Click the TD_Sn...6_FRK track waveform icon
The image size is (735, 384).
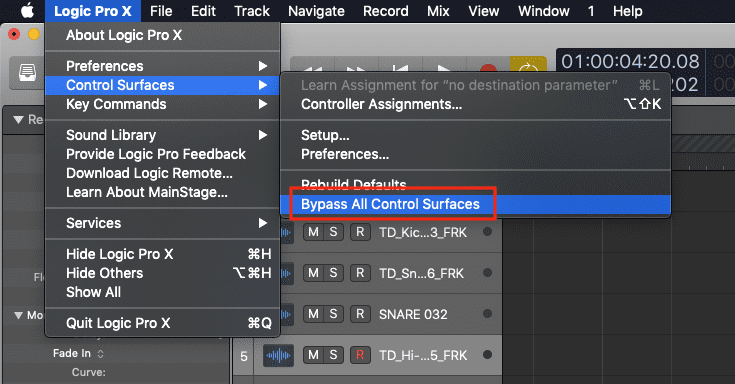pyautogui.click(x=285, y=273)
